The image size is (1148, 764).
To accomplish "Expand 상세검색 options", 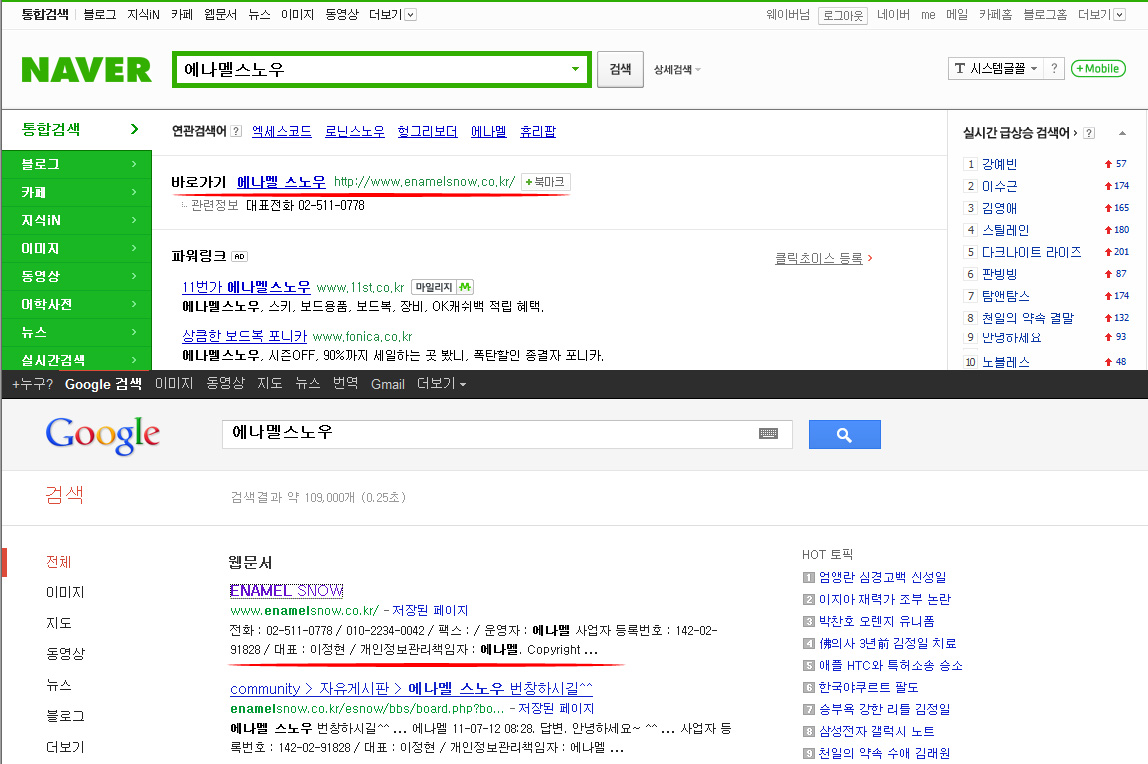I will click(x=676, y=70).
